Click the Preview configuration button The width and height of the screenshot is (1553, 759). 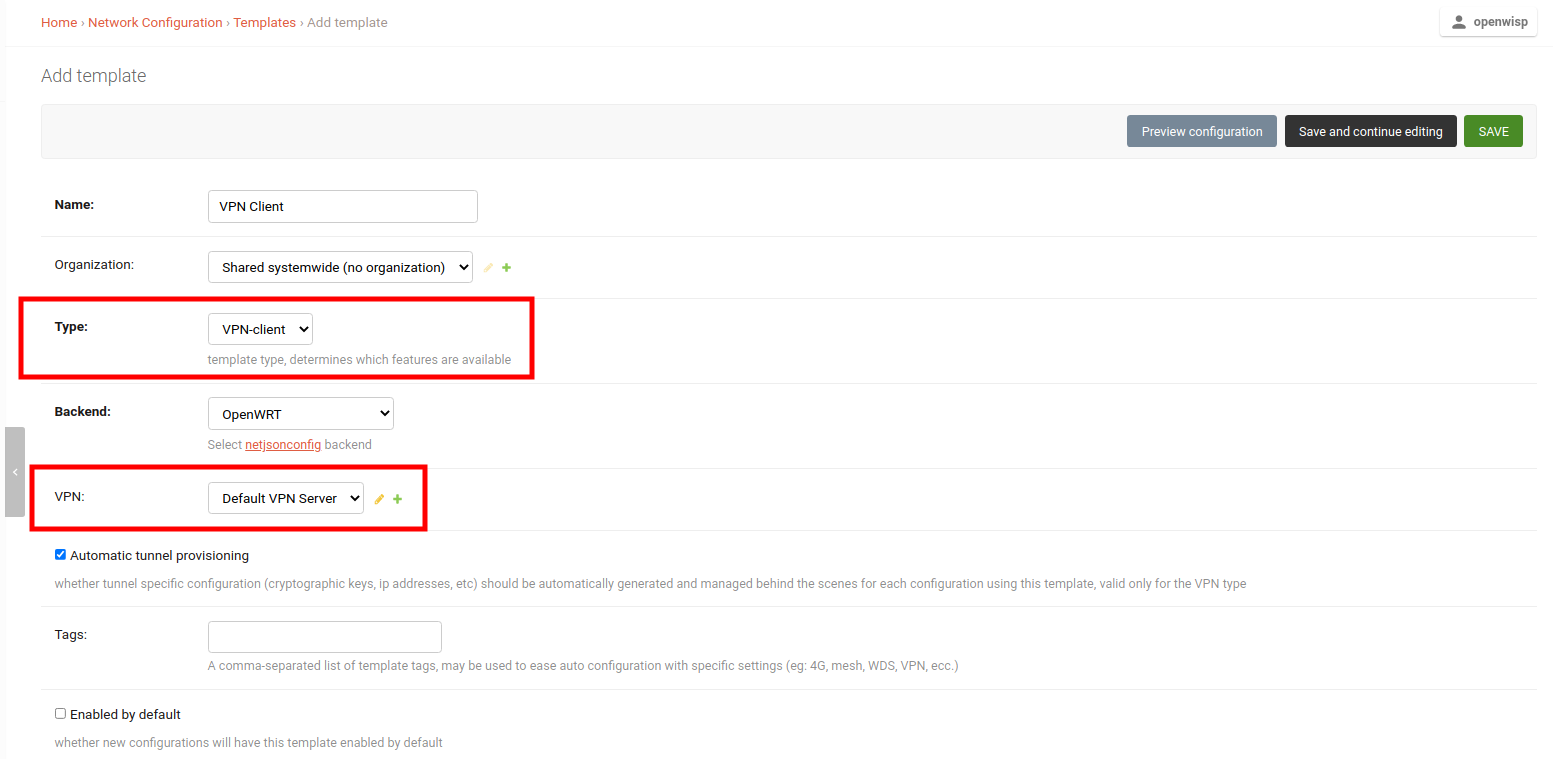pyautogui.click(x=1201, y=132)
